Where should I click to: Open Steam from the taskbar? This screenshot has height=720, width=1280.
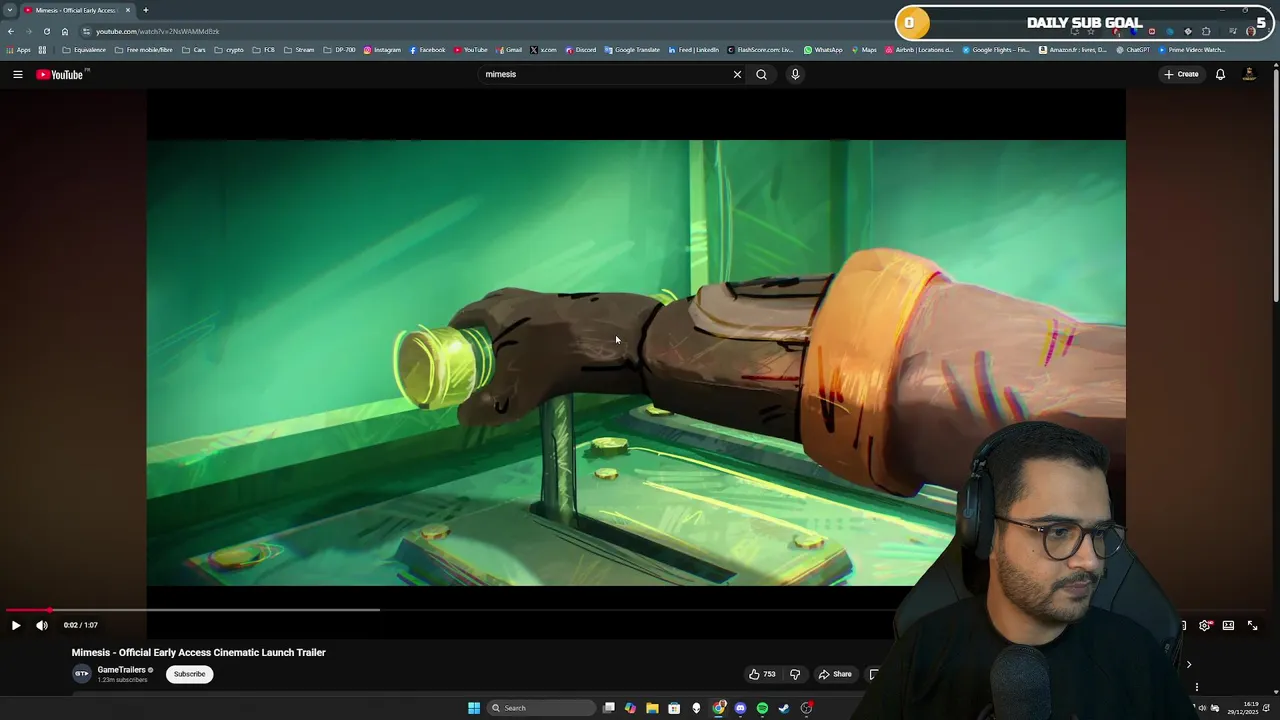pos(784,708)
